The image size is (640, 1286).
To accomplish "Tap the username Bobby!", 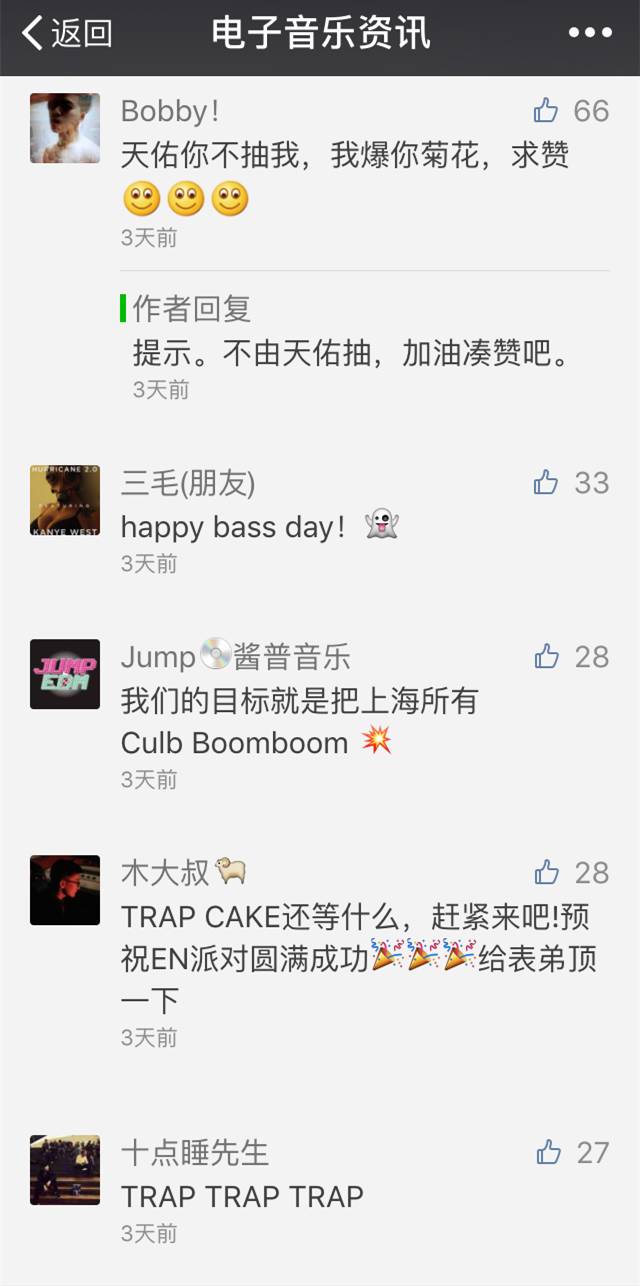I will pyautogui.click(x=171, y=110).
